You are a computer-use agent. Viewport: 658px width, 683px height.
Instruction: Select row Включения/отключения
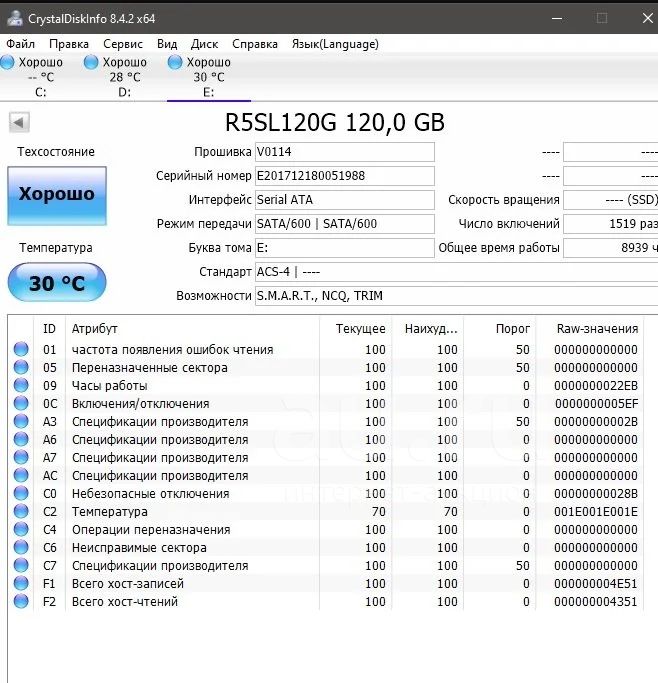326,403
